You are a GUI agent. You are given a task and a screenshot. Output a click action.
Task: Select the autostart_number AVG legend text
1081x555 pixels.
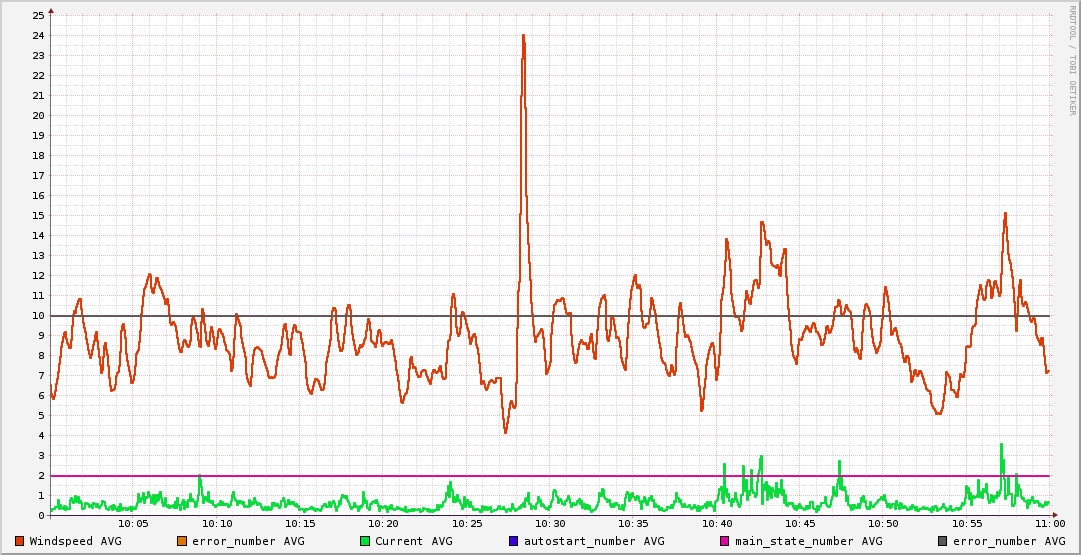point(594,541)
